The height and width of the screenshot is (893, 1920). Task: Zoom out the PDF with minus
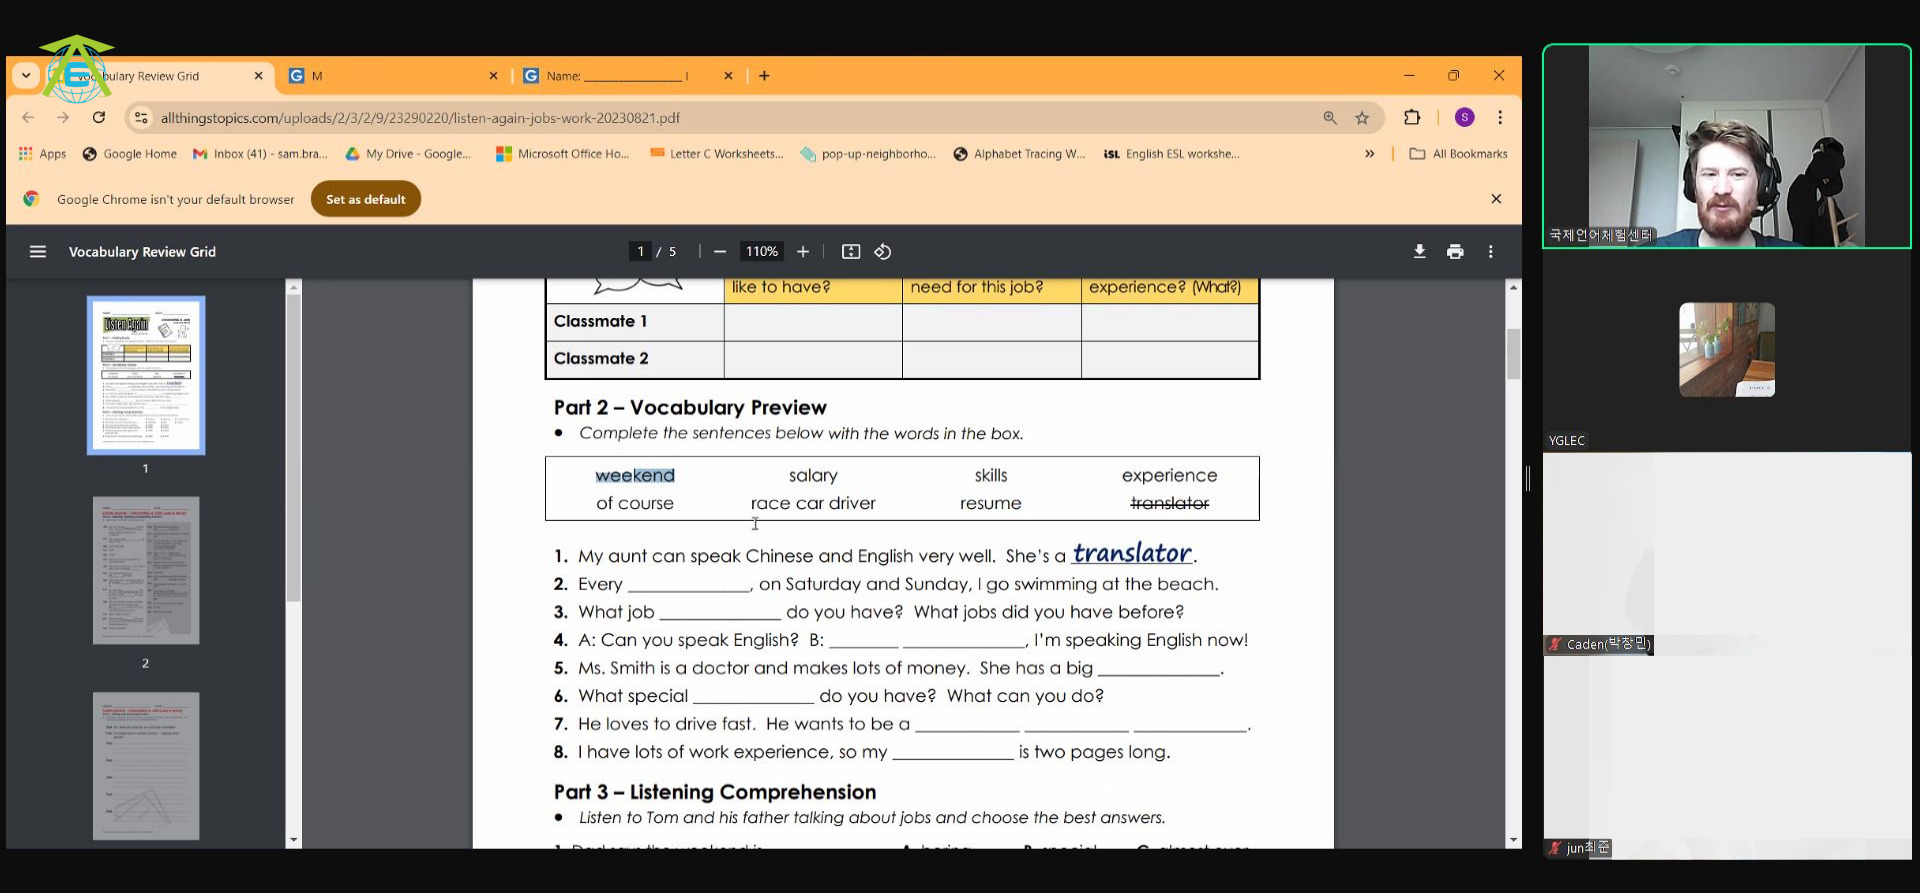720,252
